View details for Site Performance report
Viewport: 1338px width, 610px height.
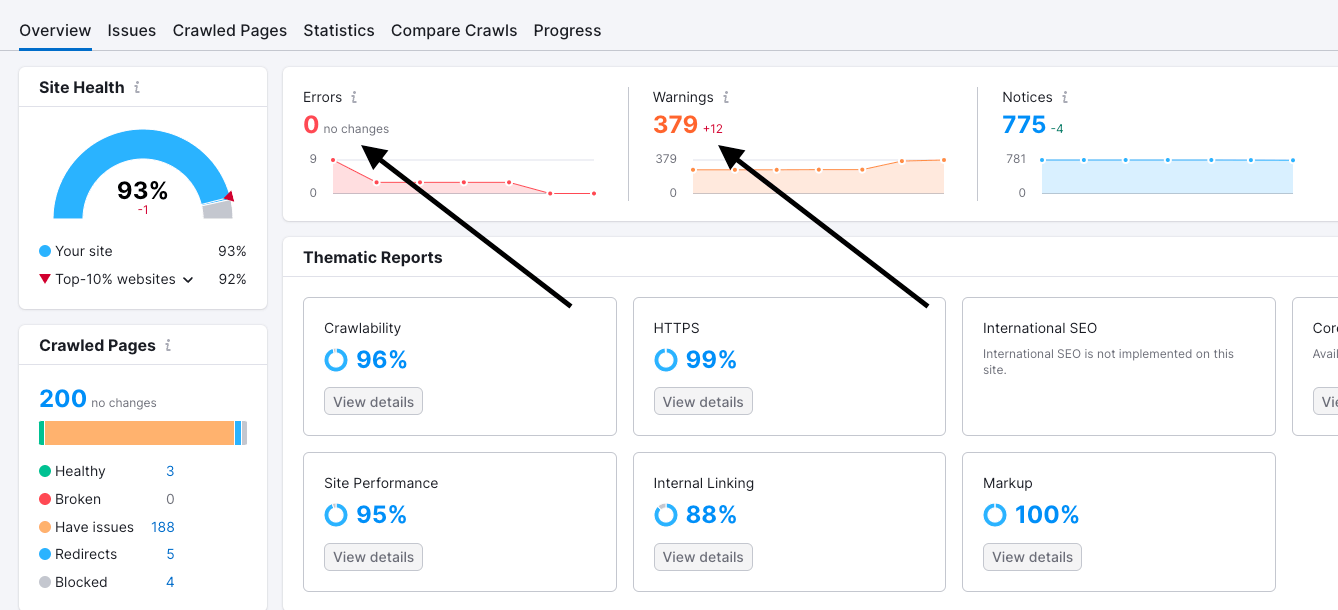click(x=373, y=557)
